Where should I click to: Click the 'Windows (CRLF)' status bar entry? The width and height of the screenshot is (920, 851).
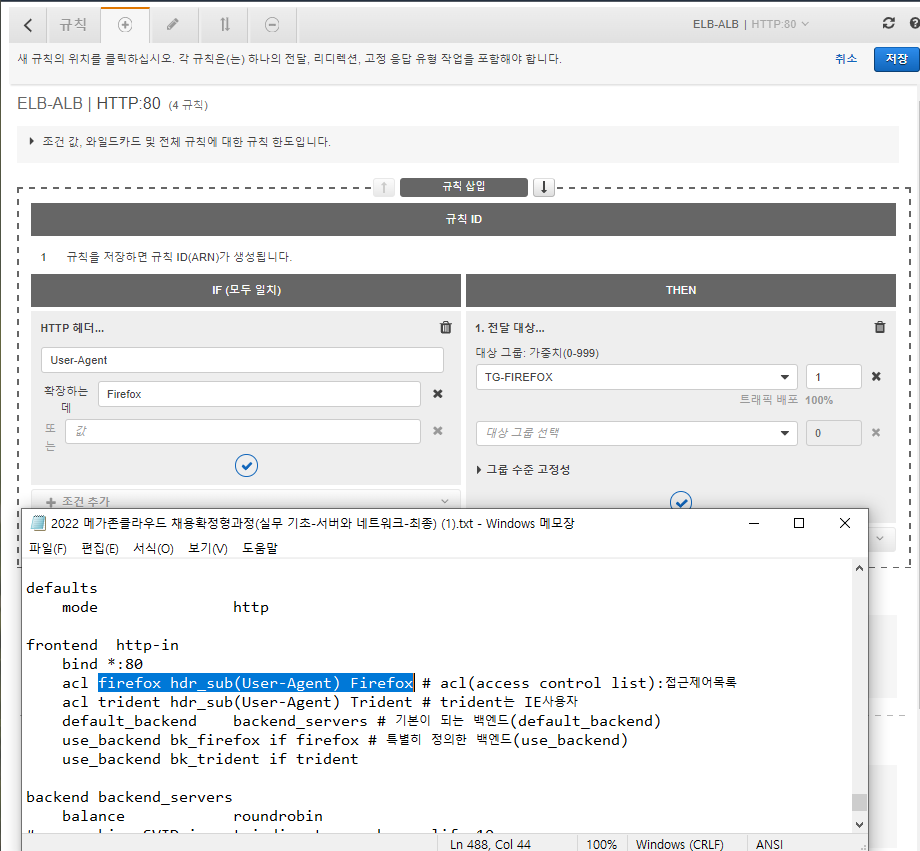point(679,844)
